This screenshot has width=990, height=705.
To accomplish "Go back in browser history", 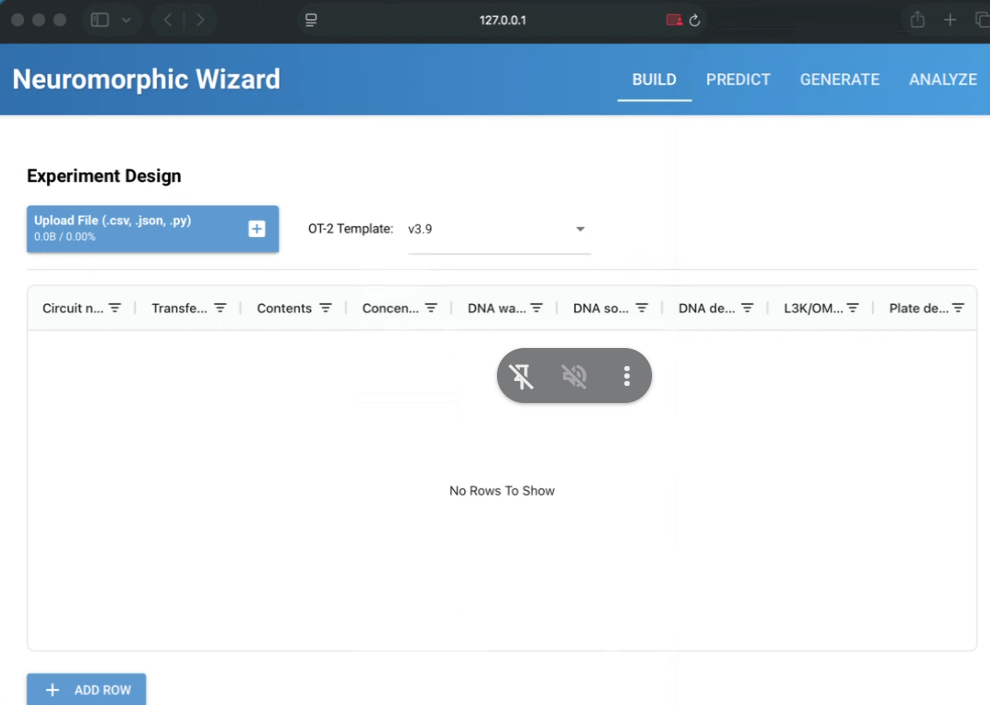I will tap(168, 20).
